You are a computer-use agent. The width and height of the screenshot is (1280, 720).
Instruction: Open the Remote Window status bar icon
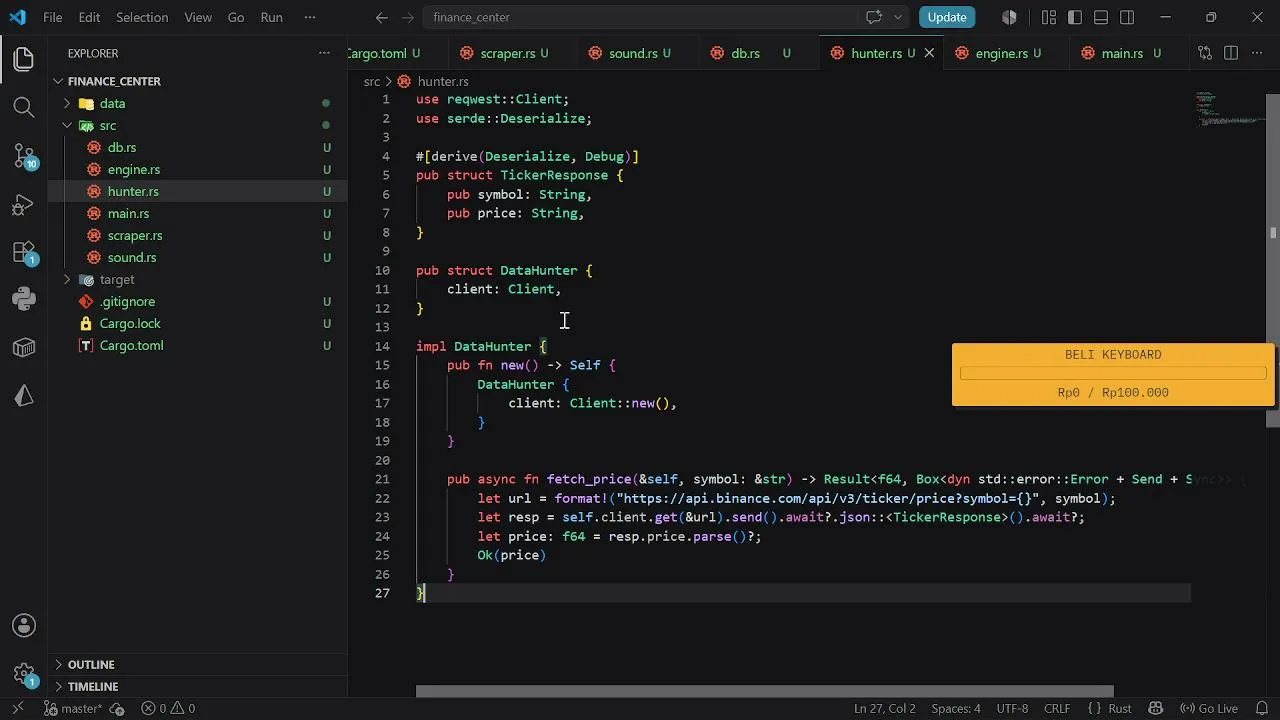17,708
